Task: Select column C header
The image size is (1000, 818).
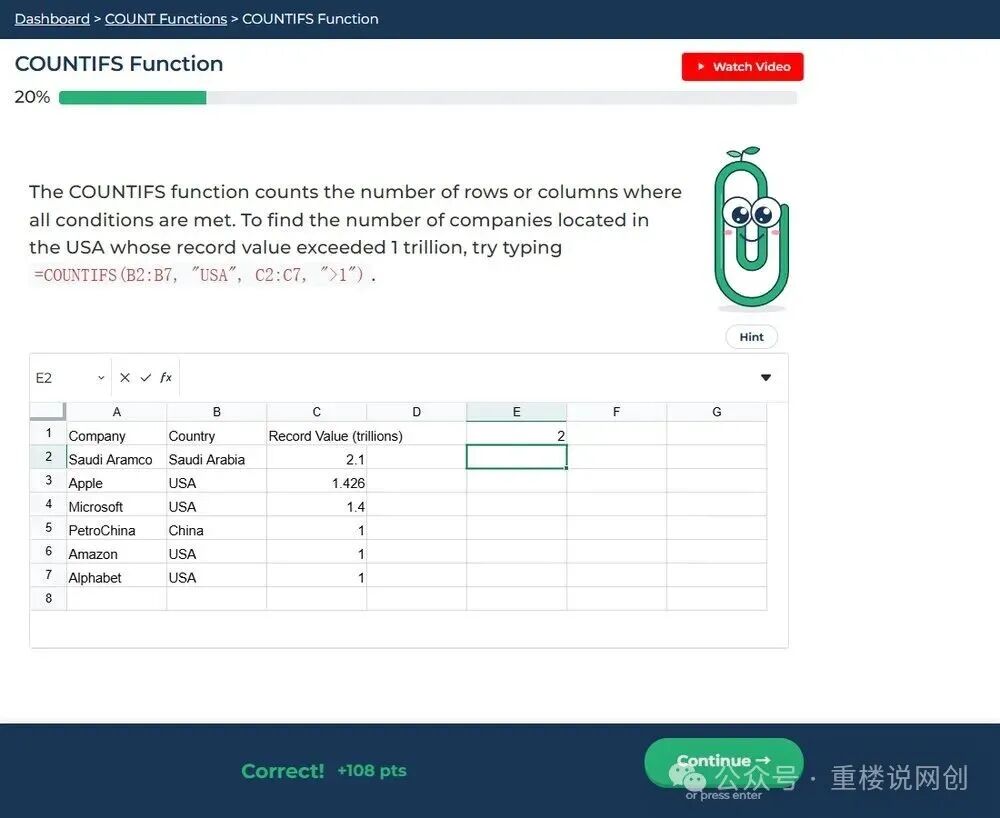Action: (x=316, y=412)
